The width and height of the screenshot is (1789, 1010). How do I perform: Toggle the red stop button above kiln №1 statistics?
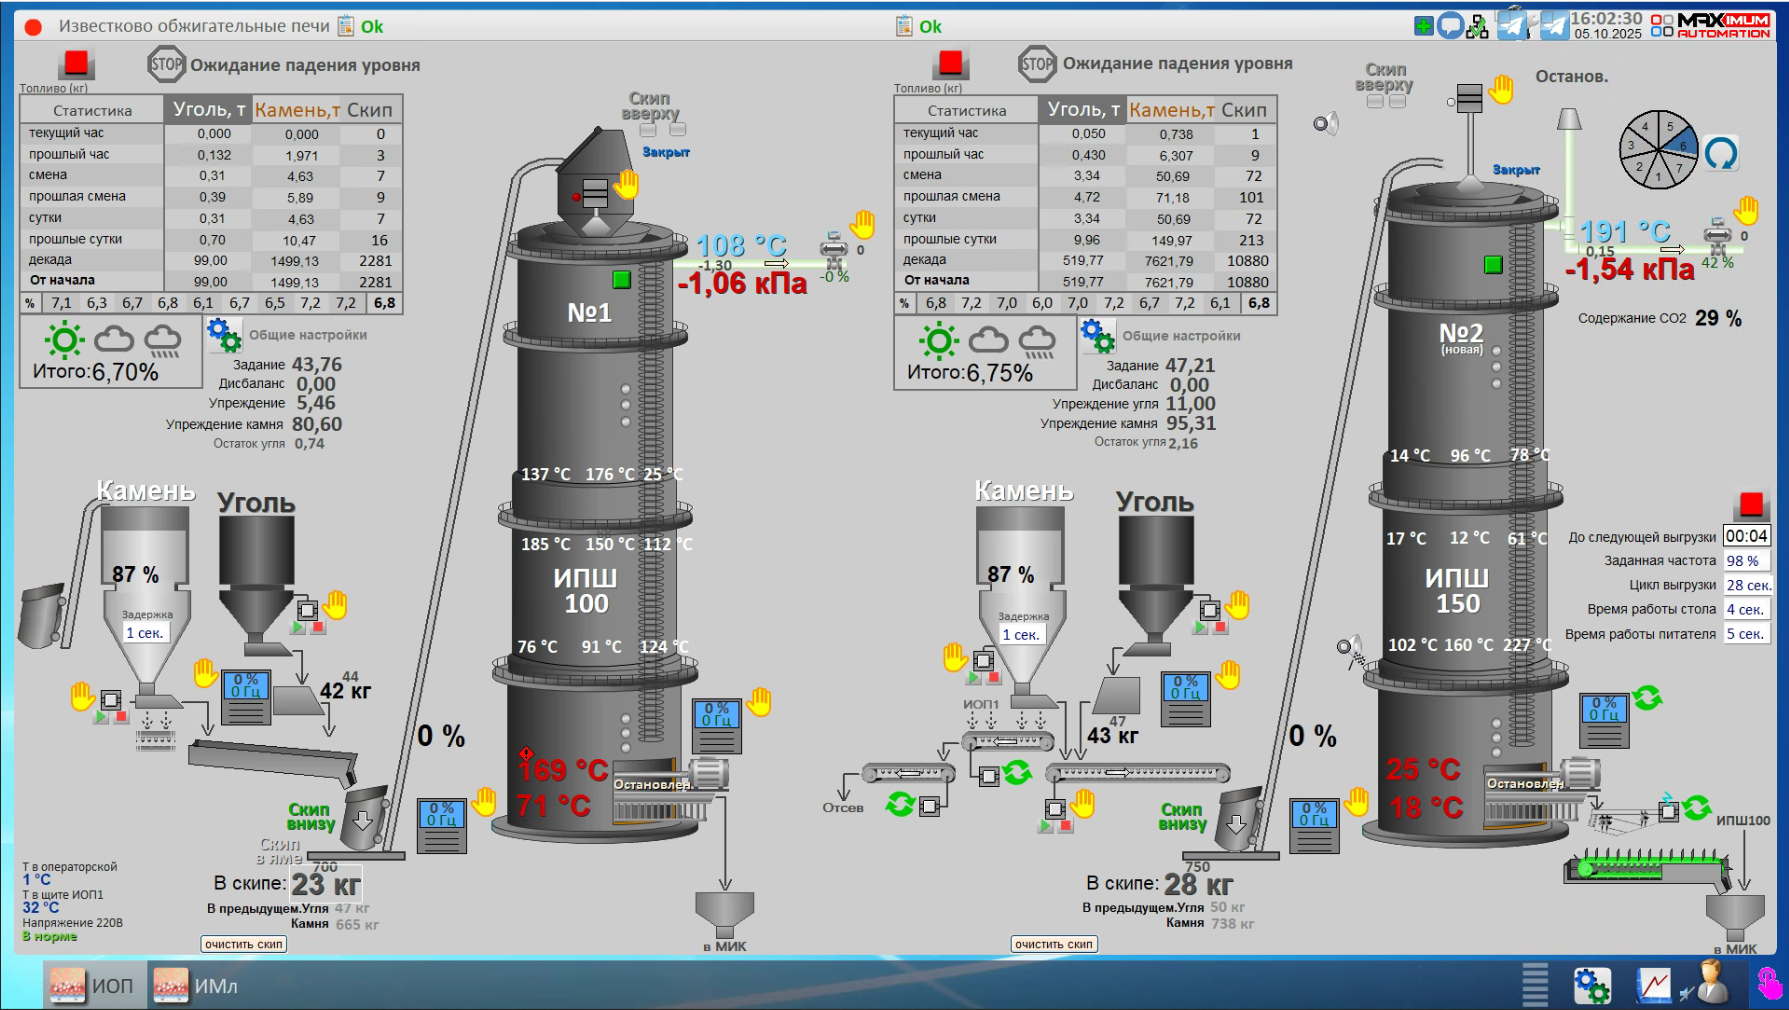pos(76,64)
